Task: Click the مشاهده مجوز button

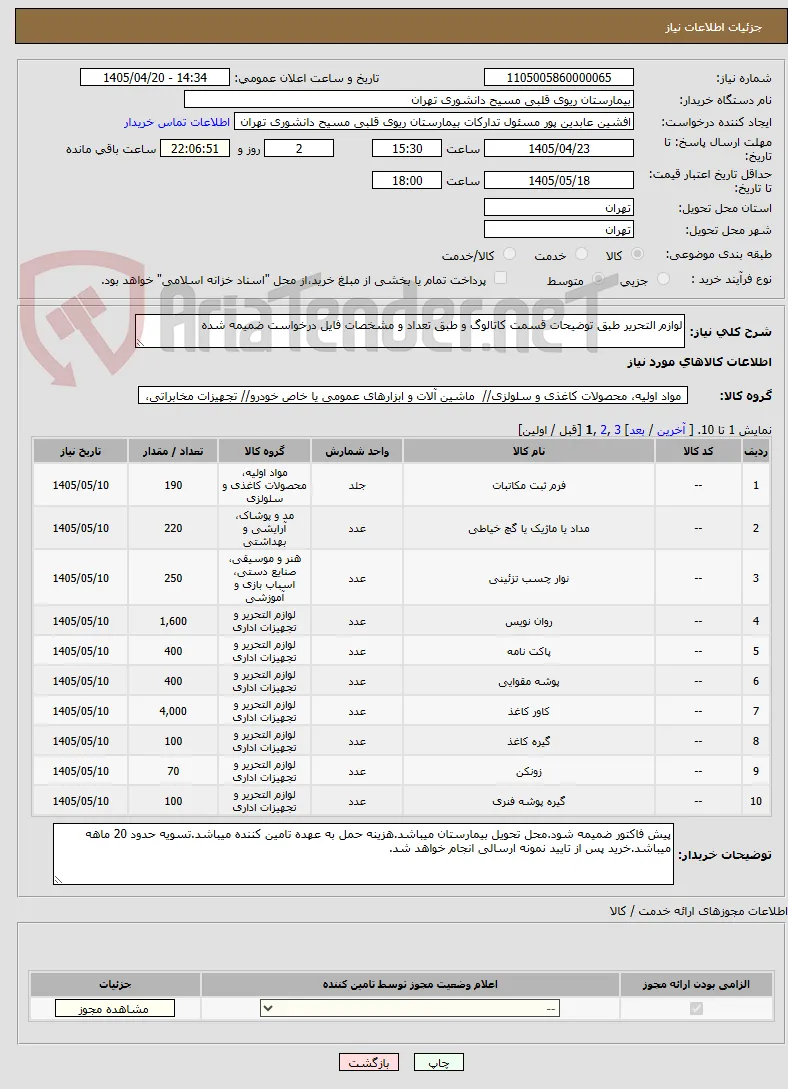Action: [115, 1008]
